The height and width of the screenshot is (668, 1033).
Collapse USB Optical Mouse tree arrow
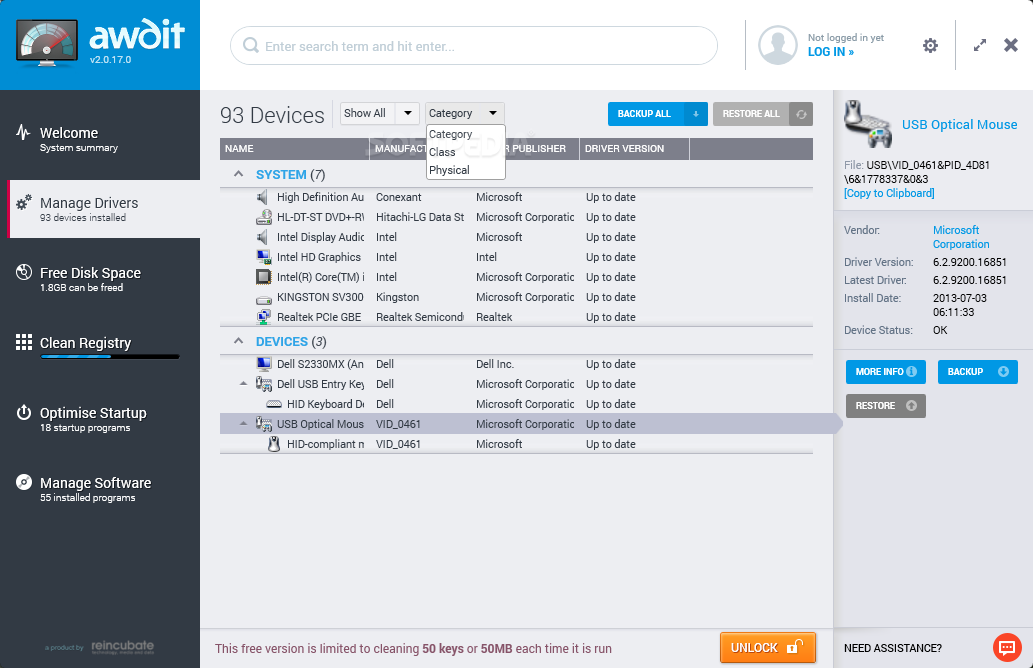click(x=244, y=424)
